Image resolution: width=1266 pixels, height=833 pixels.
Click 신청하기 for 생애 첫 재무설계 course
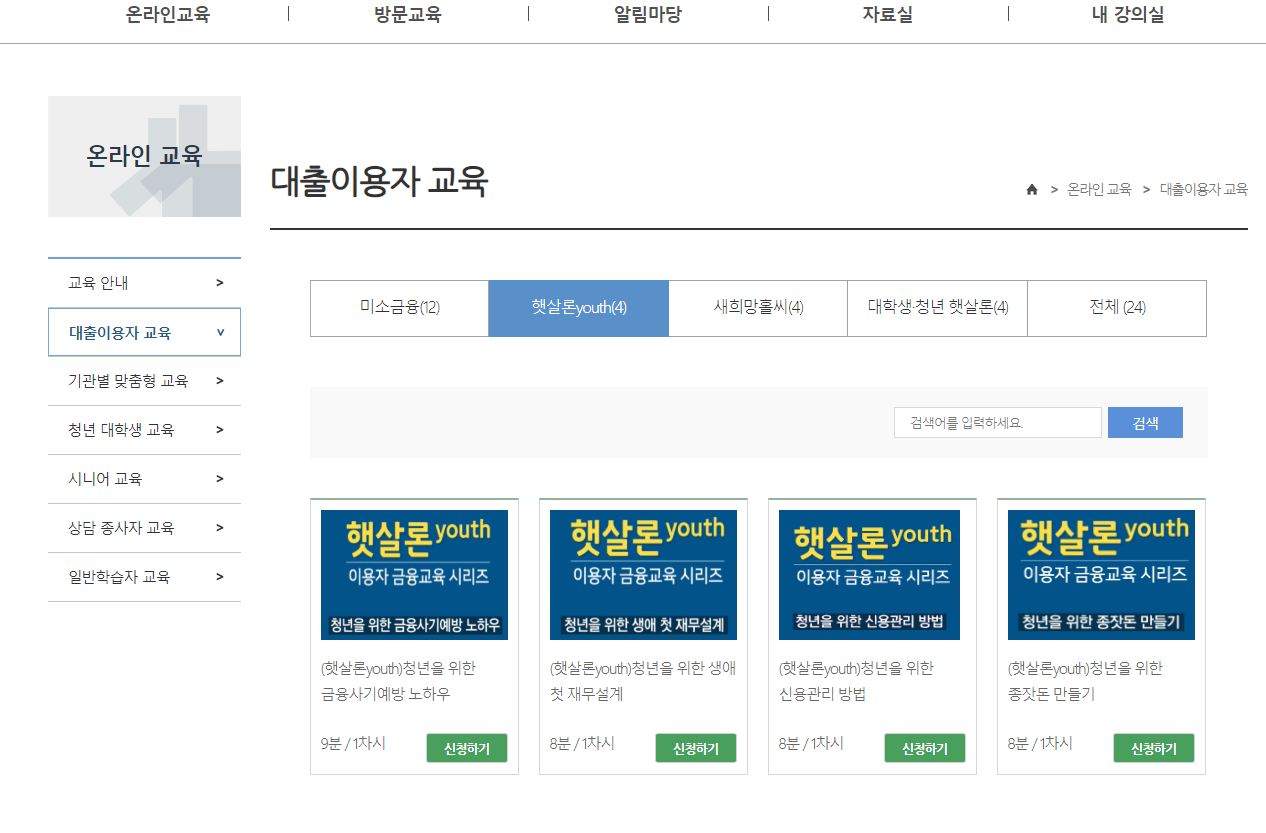(x=696, y=748)
